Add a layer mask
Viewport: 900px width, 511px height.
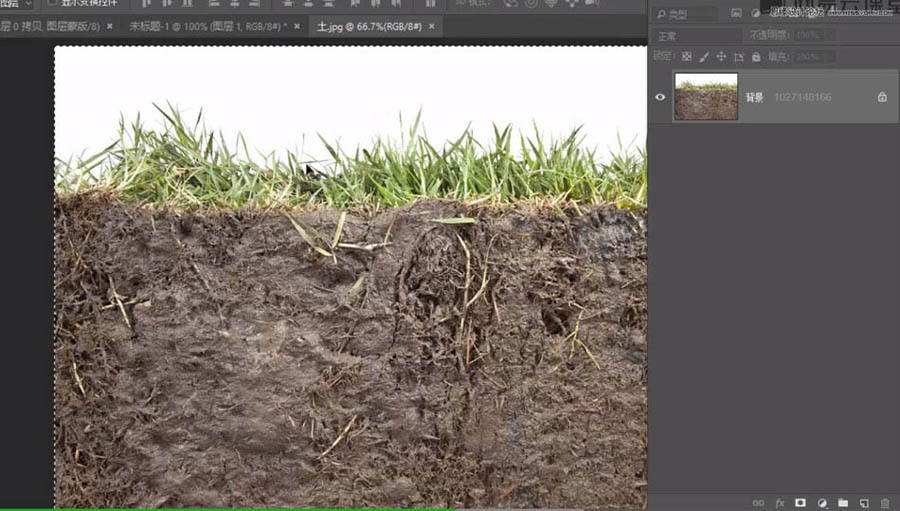point(800,503)
